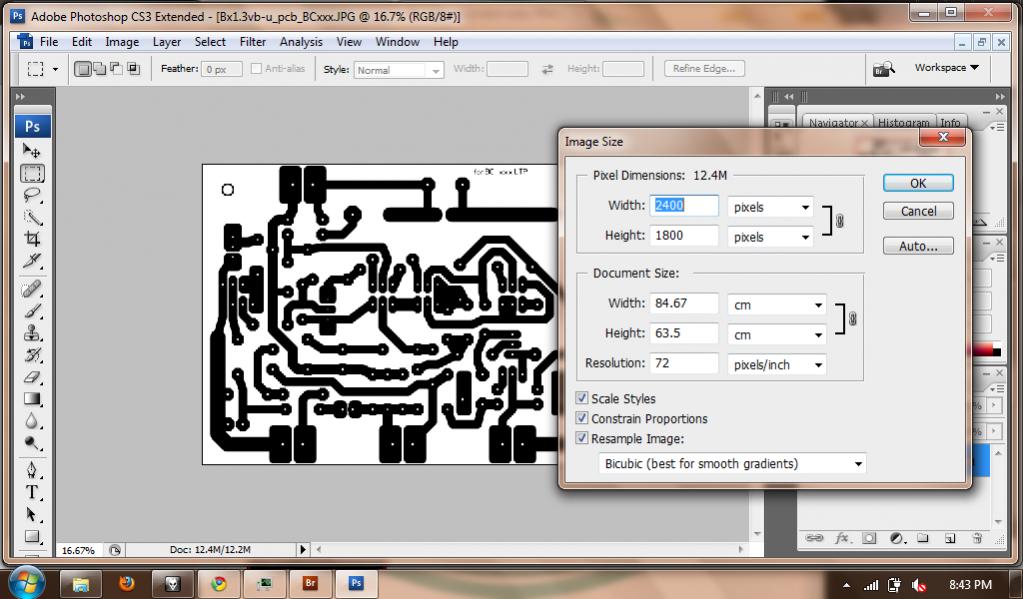Switch to the Histogram tab
This screenshot has height=599, width=1023.
click(903, 123)
